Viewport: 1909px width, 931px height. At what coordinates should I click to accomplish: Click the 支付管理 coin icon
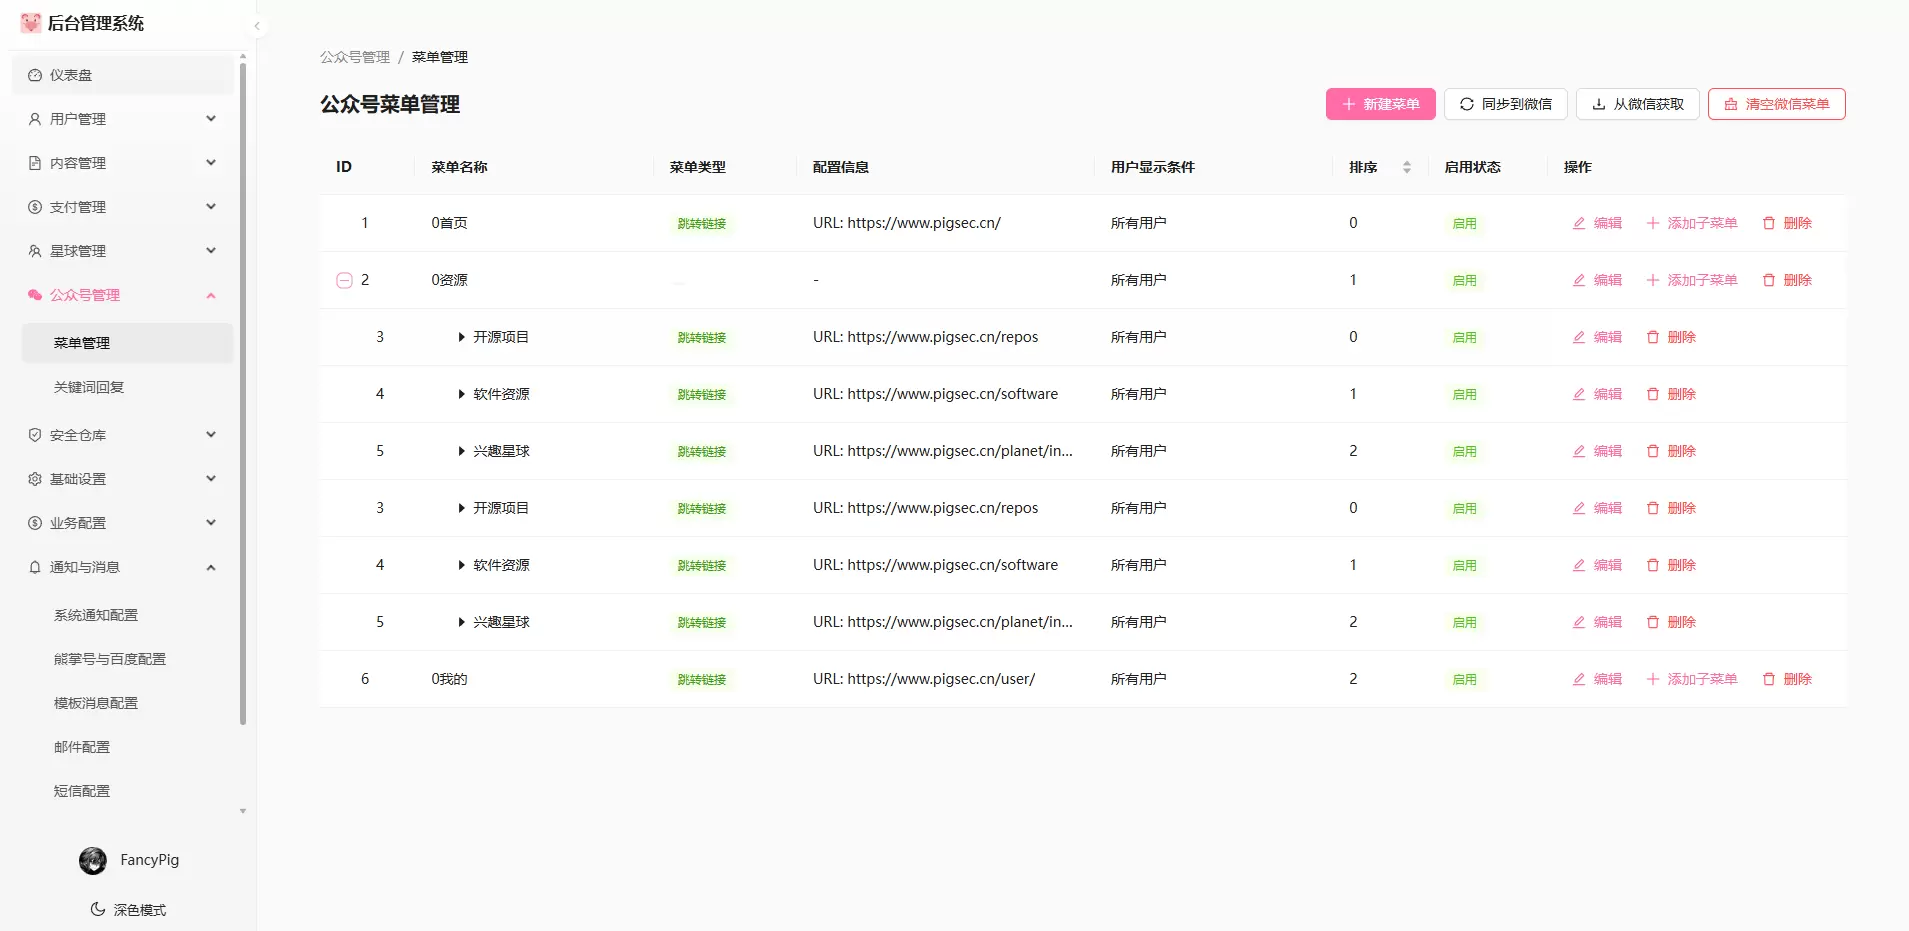coord(35,207)
